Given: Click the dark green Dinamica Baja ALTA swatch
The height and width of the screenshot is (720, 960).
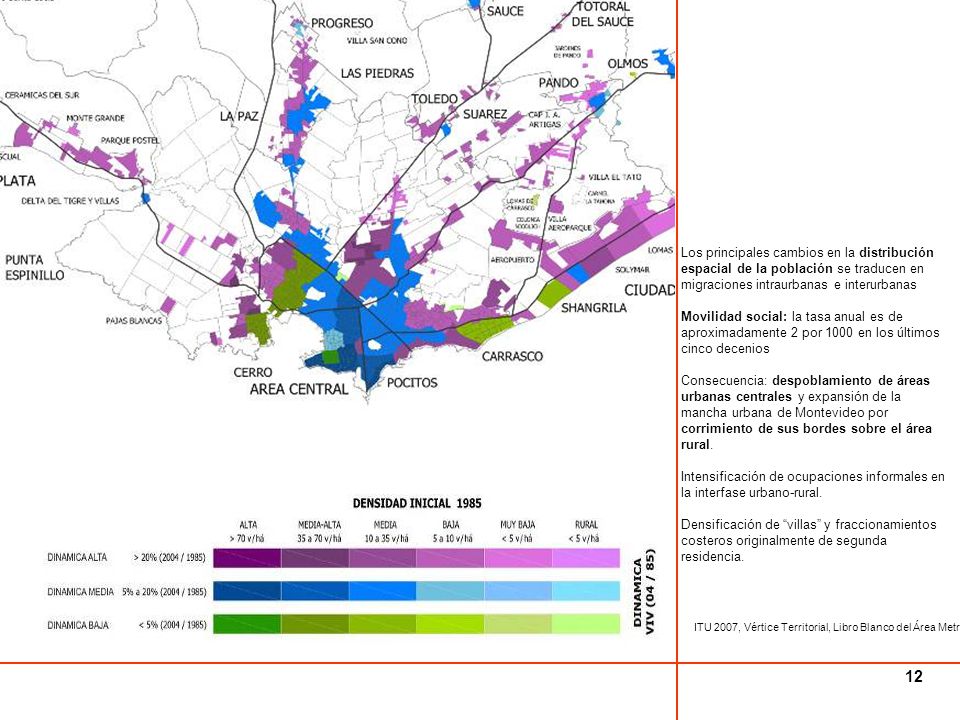Looking at the screenshot, I should [247, 624].
